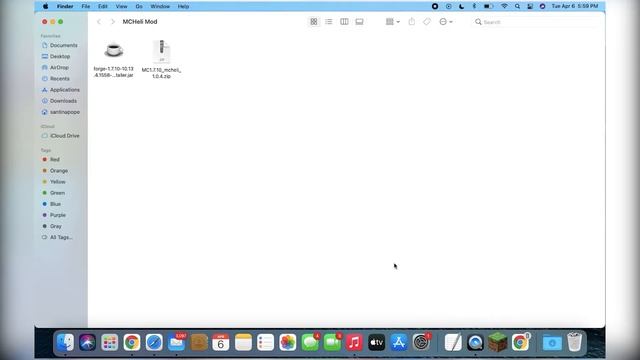Viewport: 640px width, 360px height.
Task: Select the Yellow tag in sidebar
Action: pos(54,182)
